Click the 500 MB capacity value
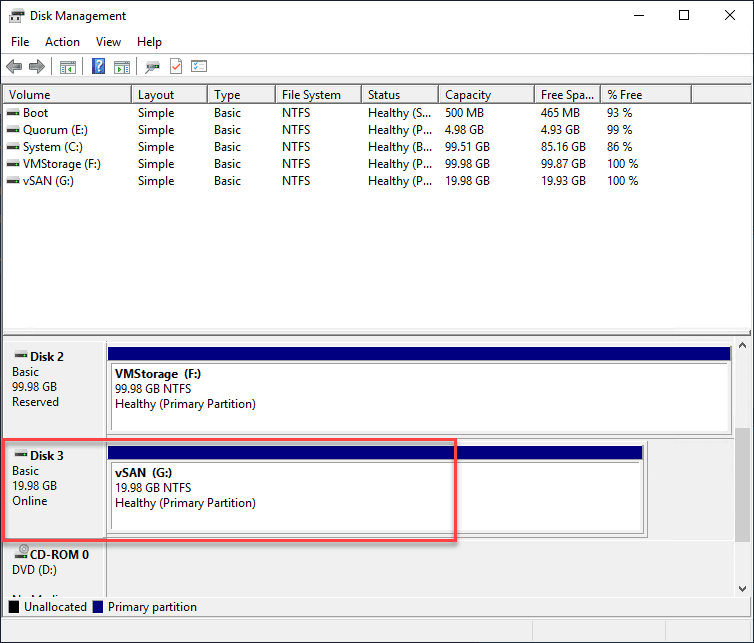 (x=464, y=113)
